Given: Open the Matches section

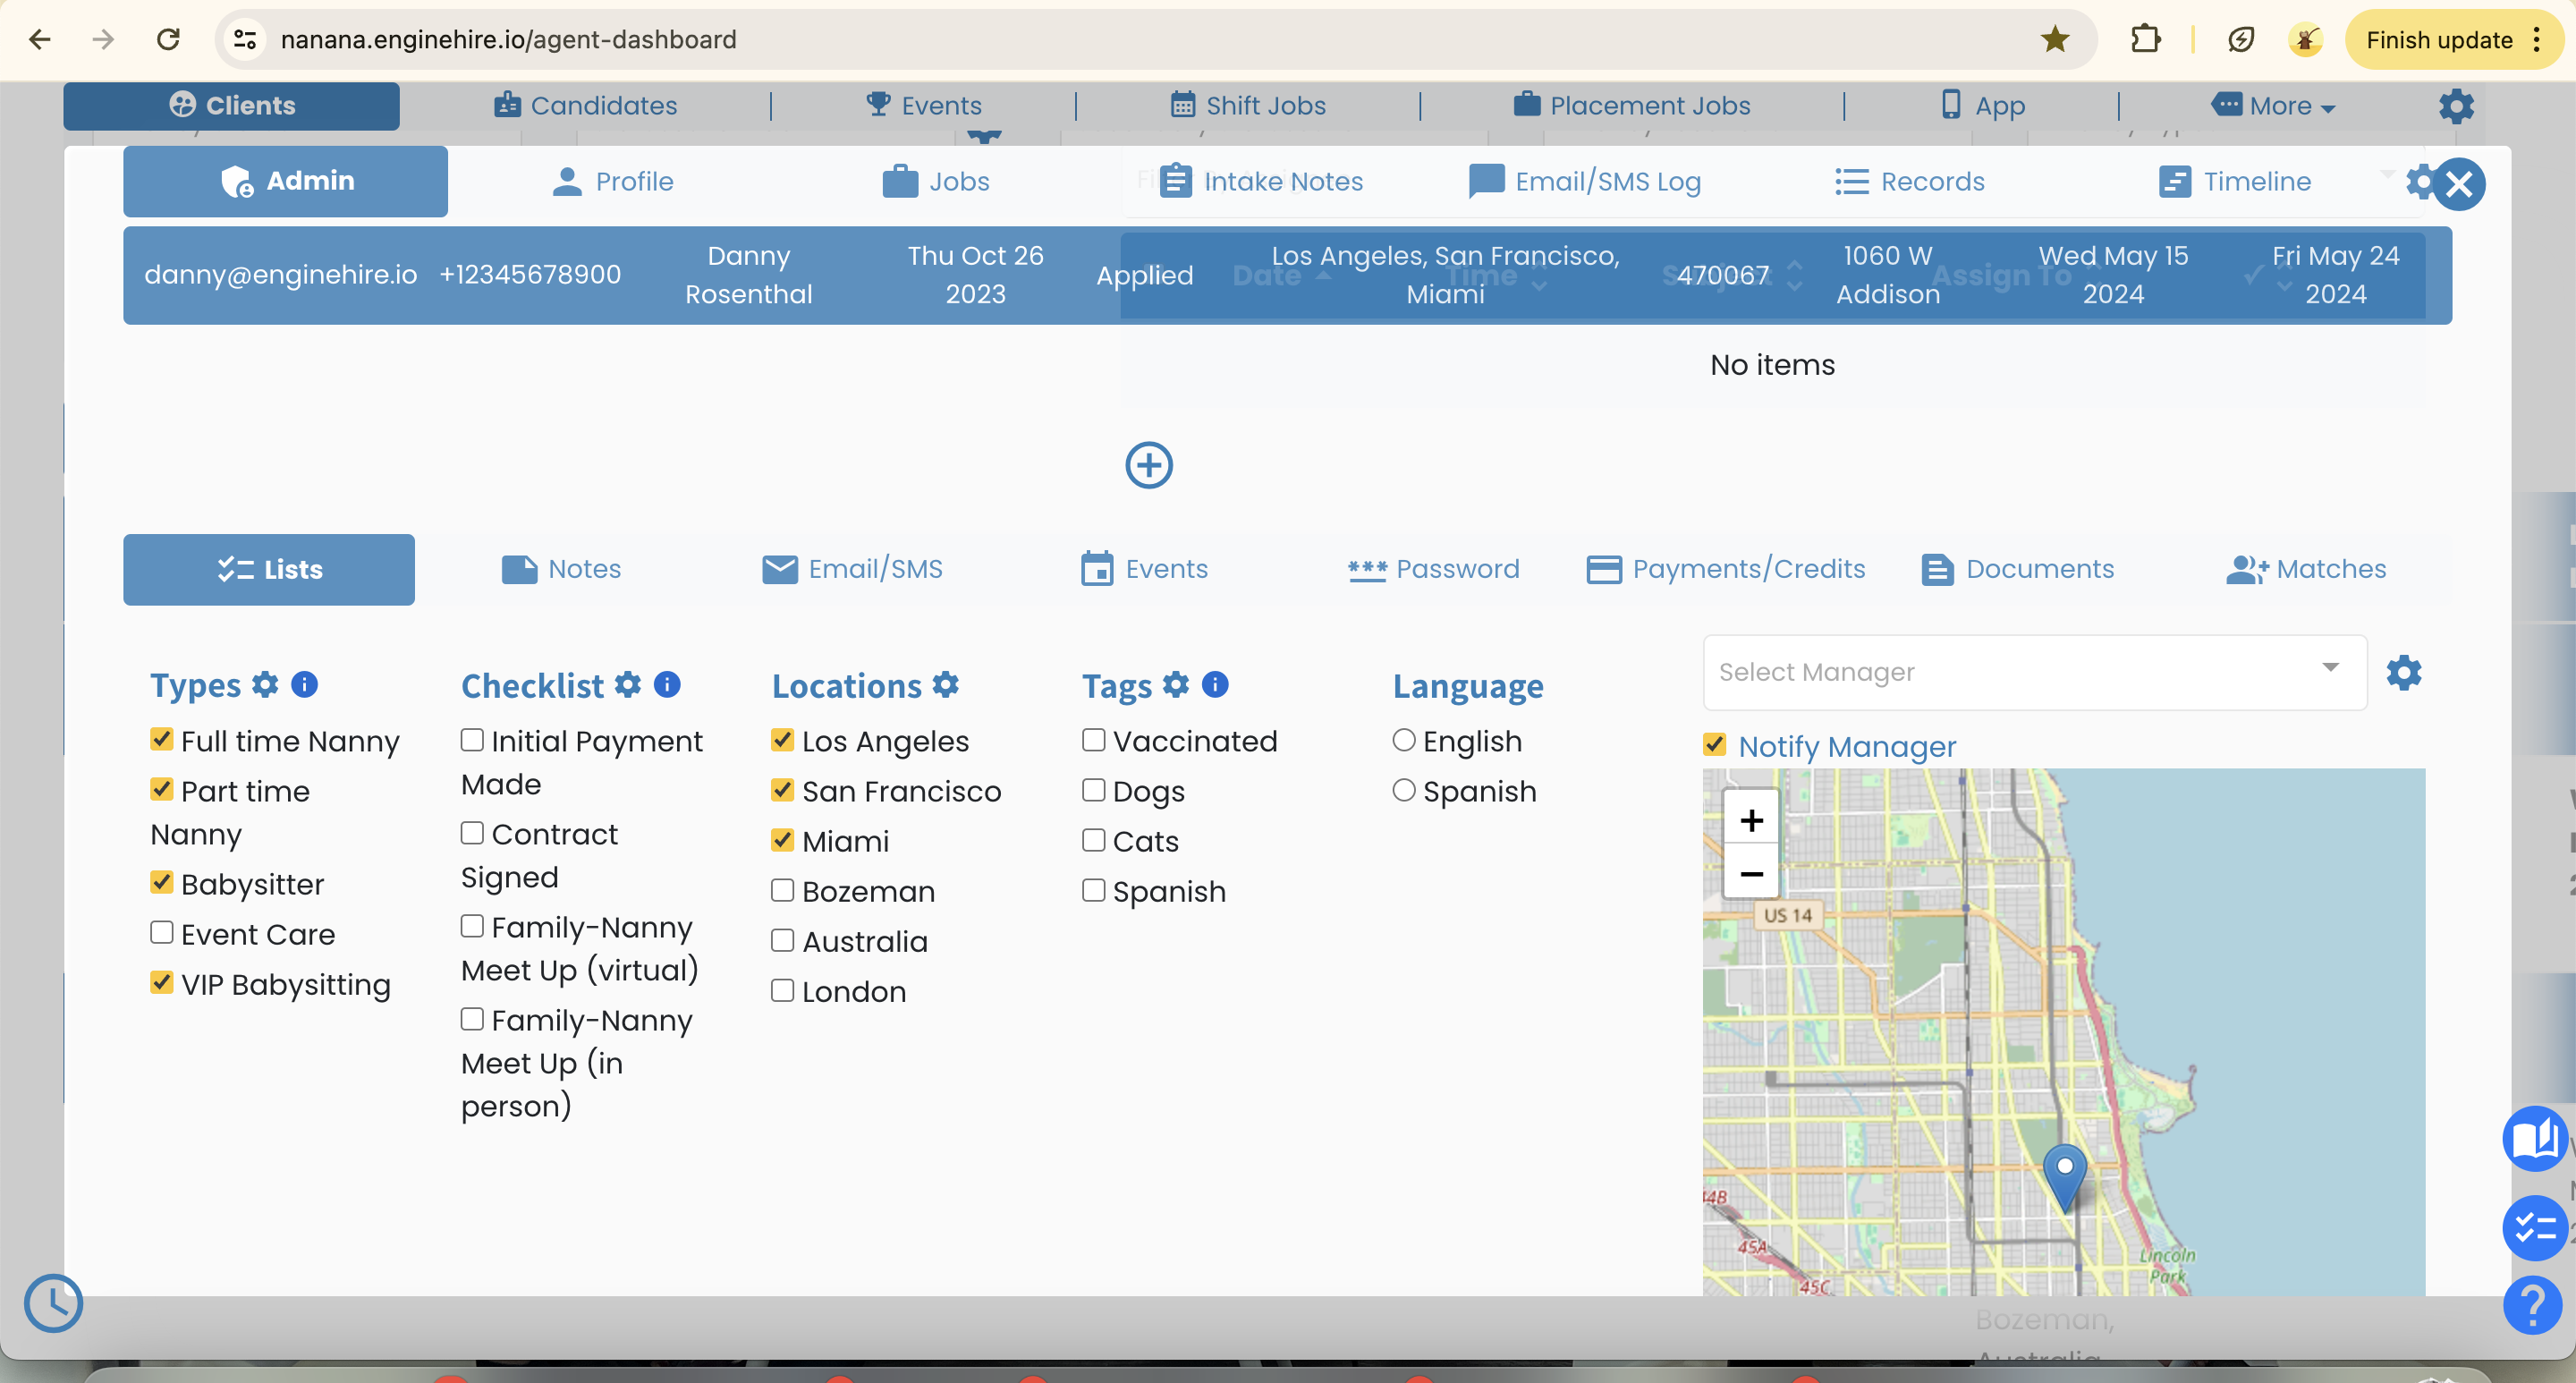Looking at the screenshot, I should [2306, 568].
